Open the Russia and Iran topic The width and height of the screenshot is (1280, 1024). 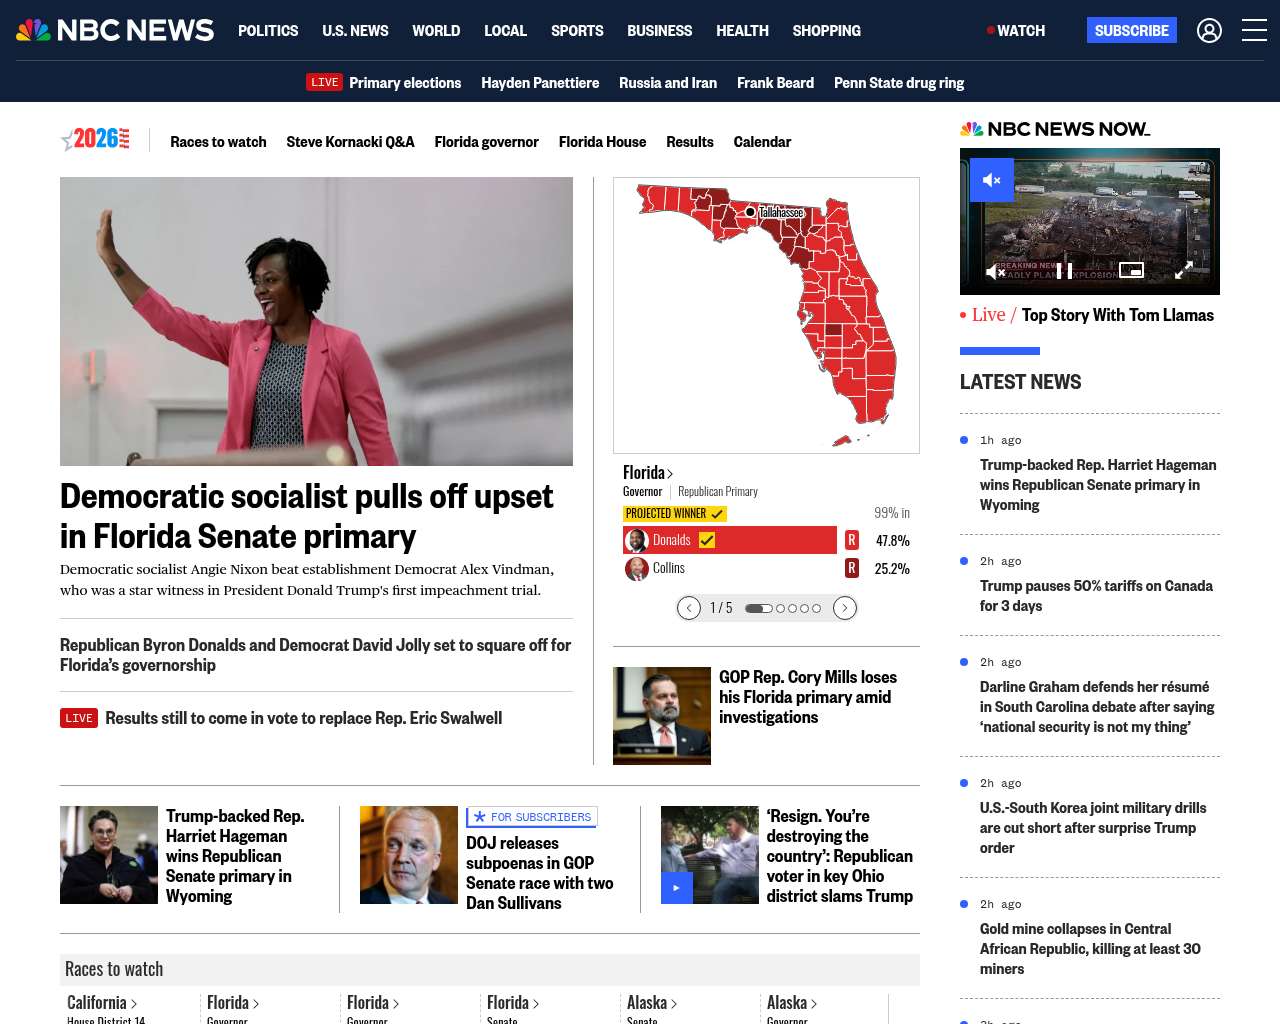[668, 83]
